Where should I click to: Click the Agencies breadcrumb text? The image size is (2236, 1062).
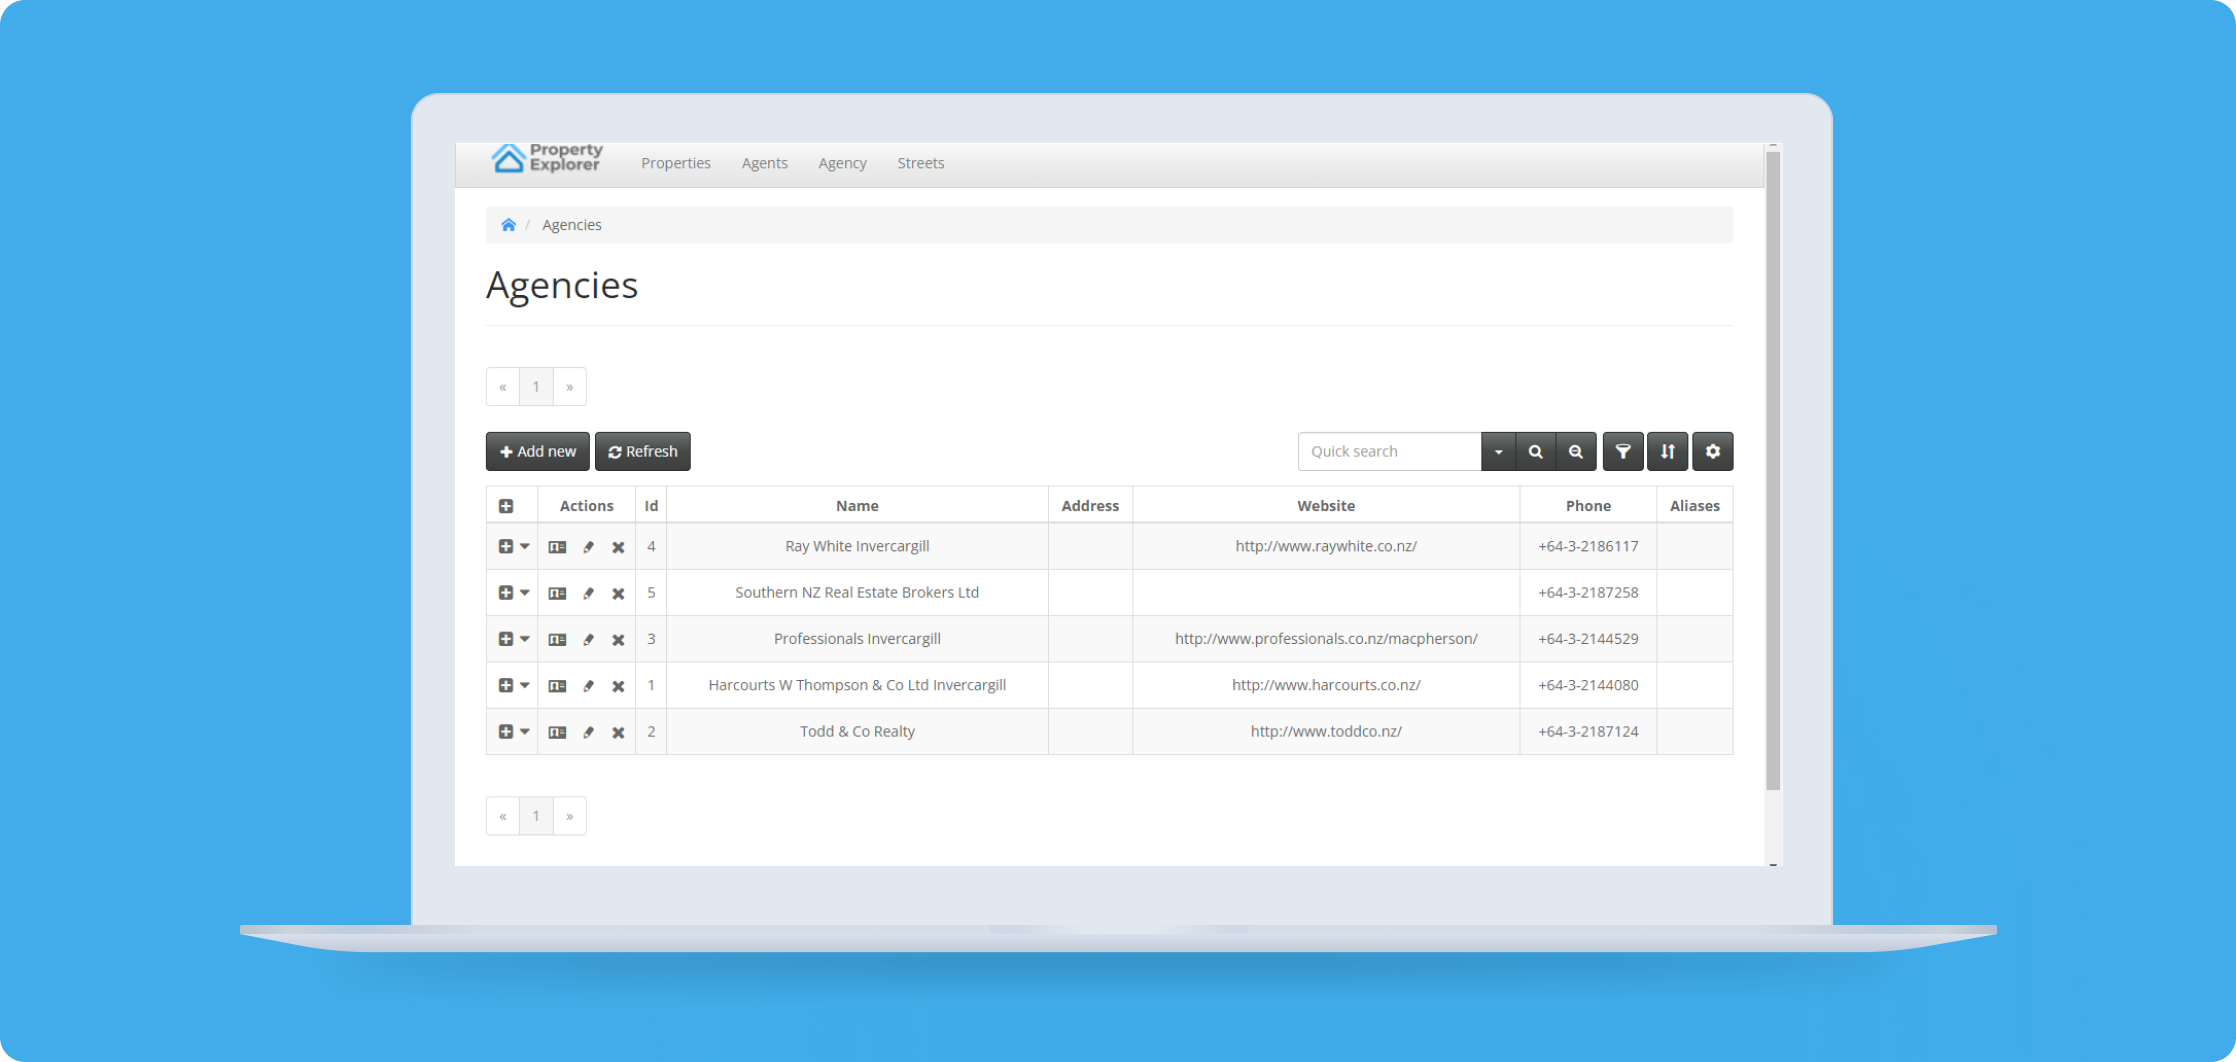coord(572,225)
